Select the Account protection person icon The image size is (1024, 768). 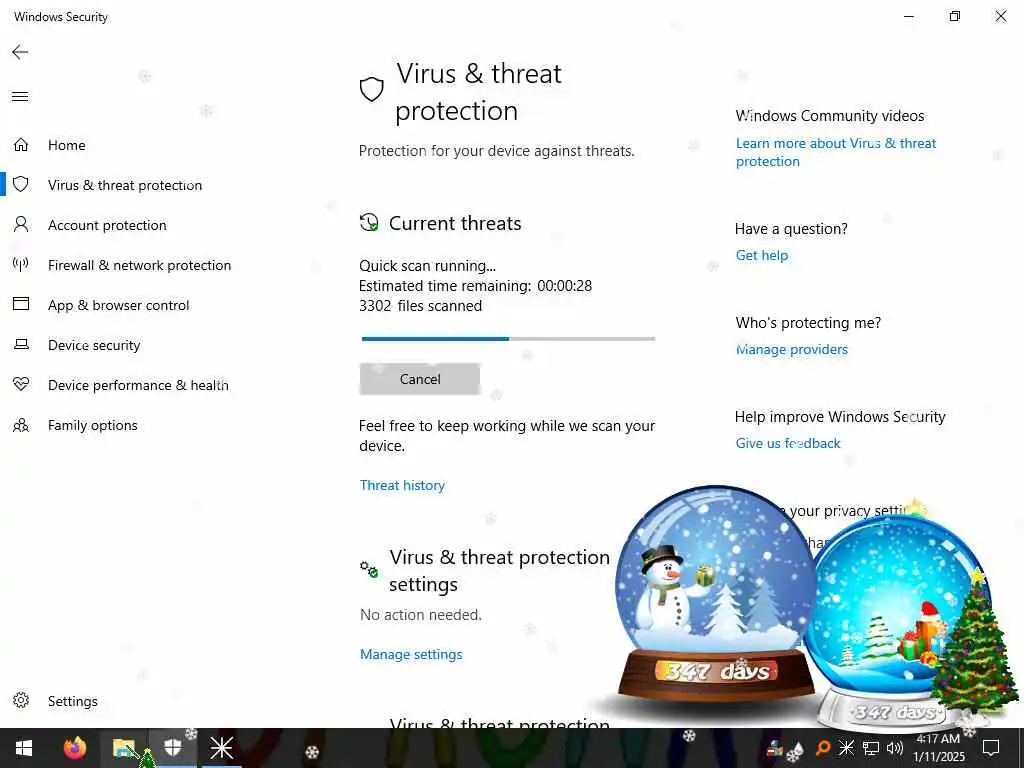[x=21, y=225]
